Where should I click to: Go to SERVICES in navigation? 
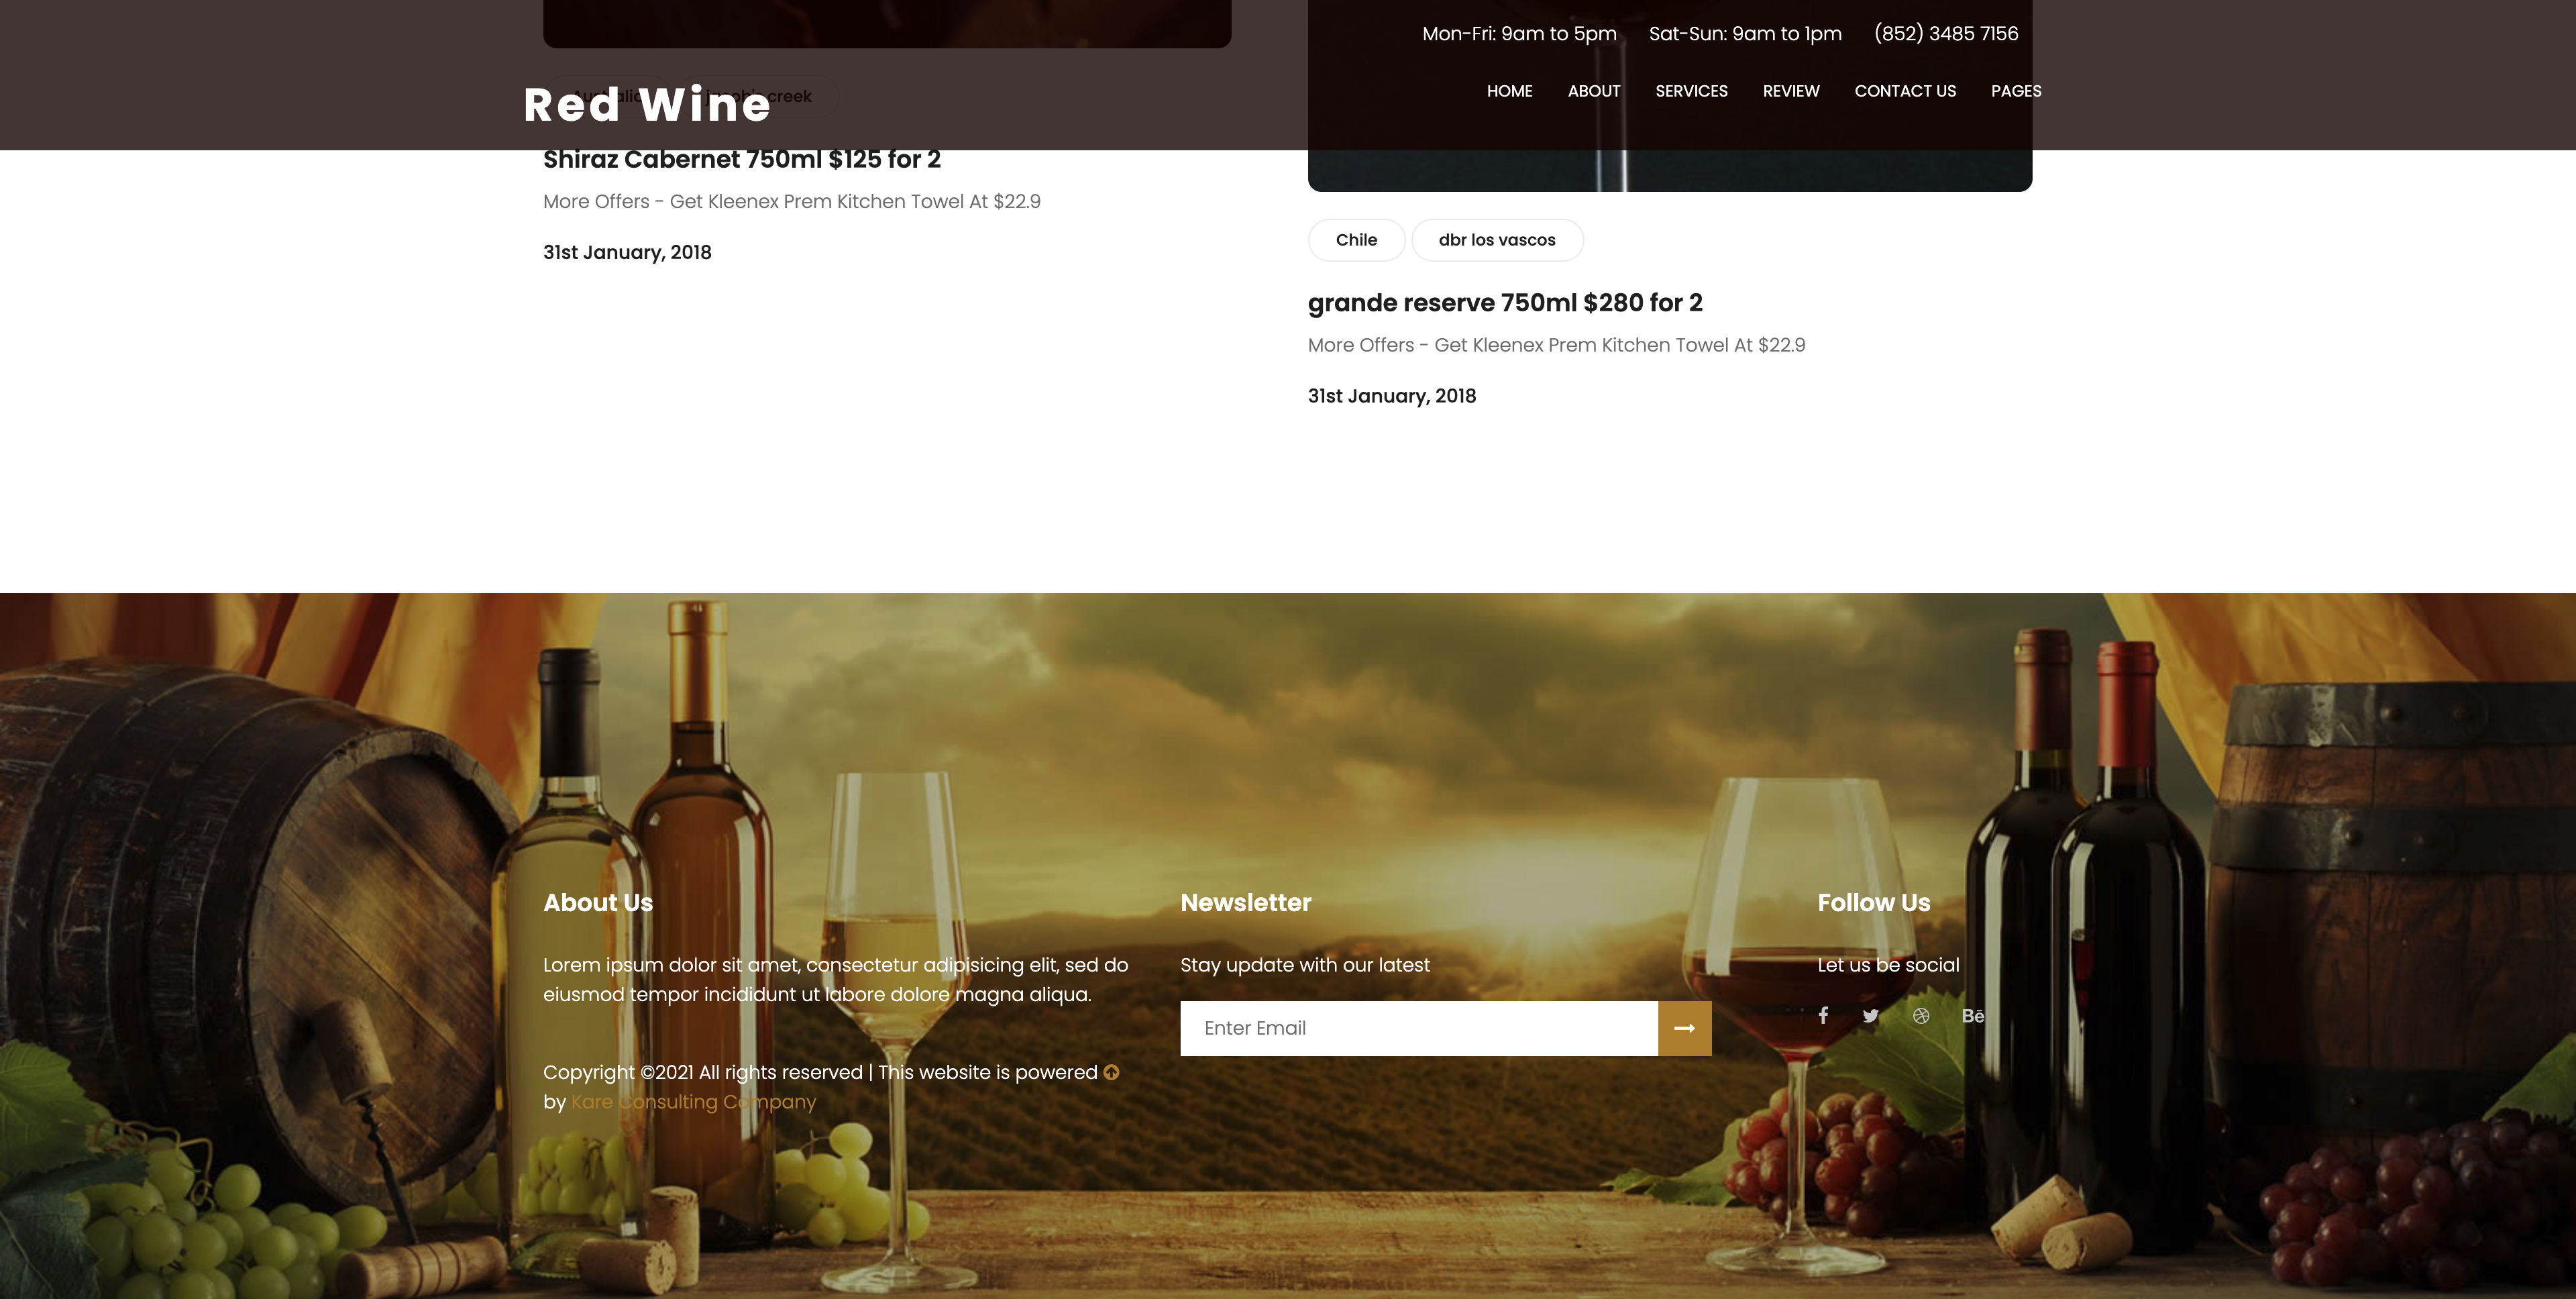coord(1691,91)
